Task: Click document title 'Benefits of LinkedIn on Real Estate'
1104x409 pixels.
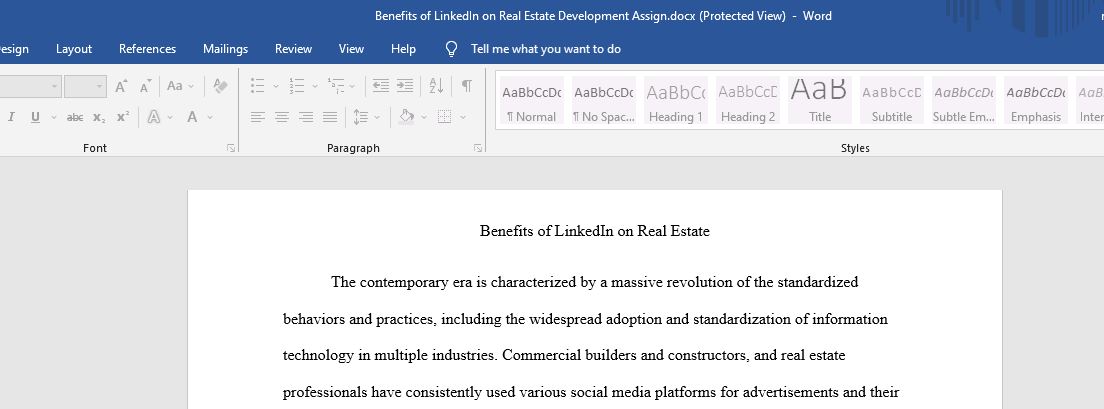Action: (x=594, y=231)
